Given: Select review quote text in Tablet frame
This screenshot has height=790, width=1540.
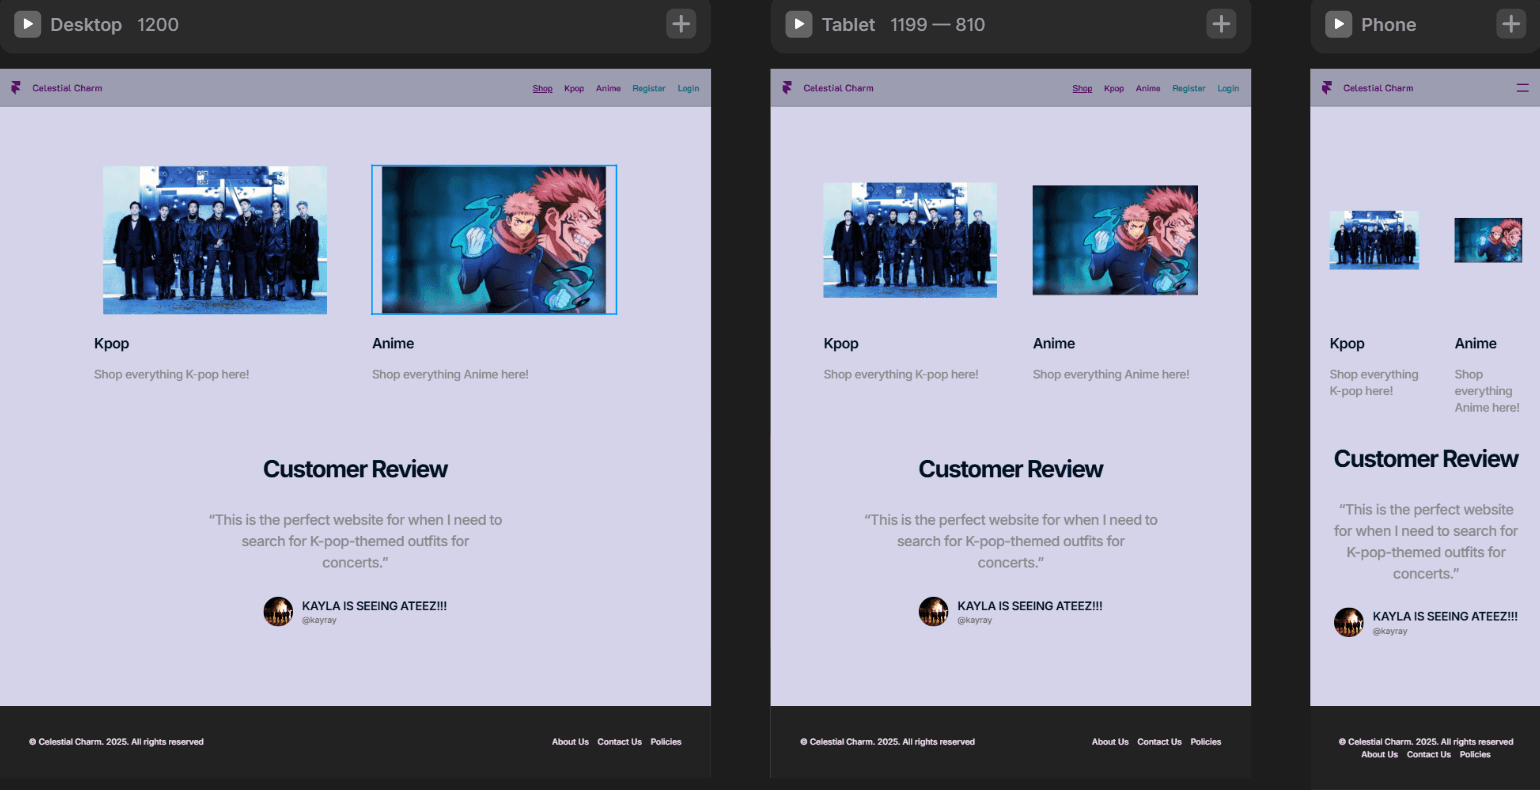Looking at the screenshot, I should 1011,541.
